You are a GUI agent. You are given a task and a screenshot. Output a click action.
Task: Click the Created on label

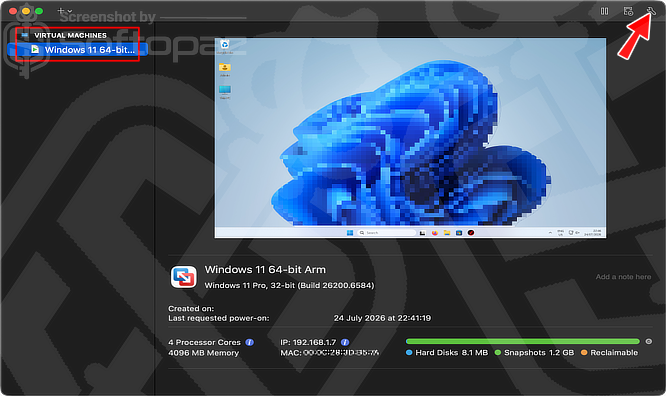191,308
